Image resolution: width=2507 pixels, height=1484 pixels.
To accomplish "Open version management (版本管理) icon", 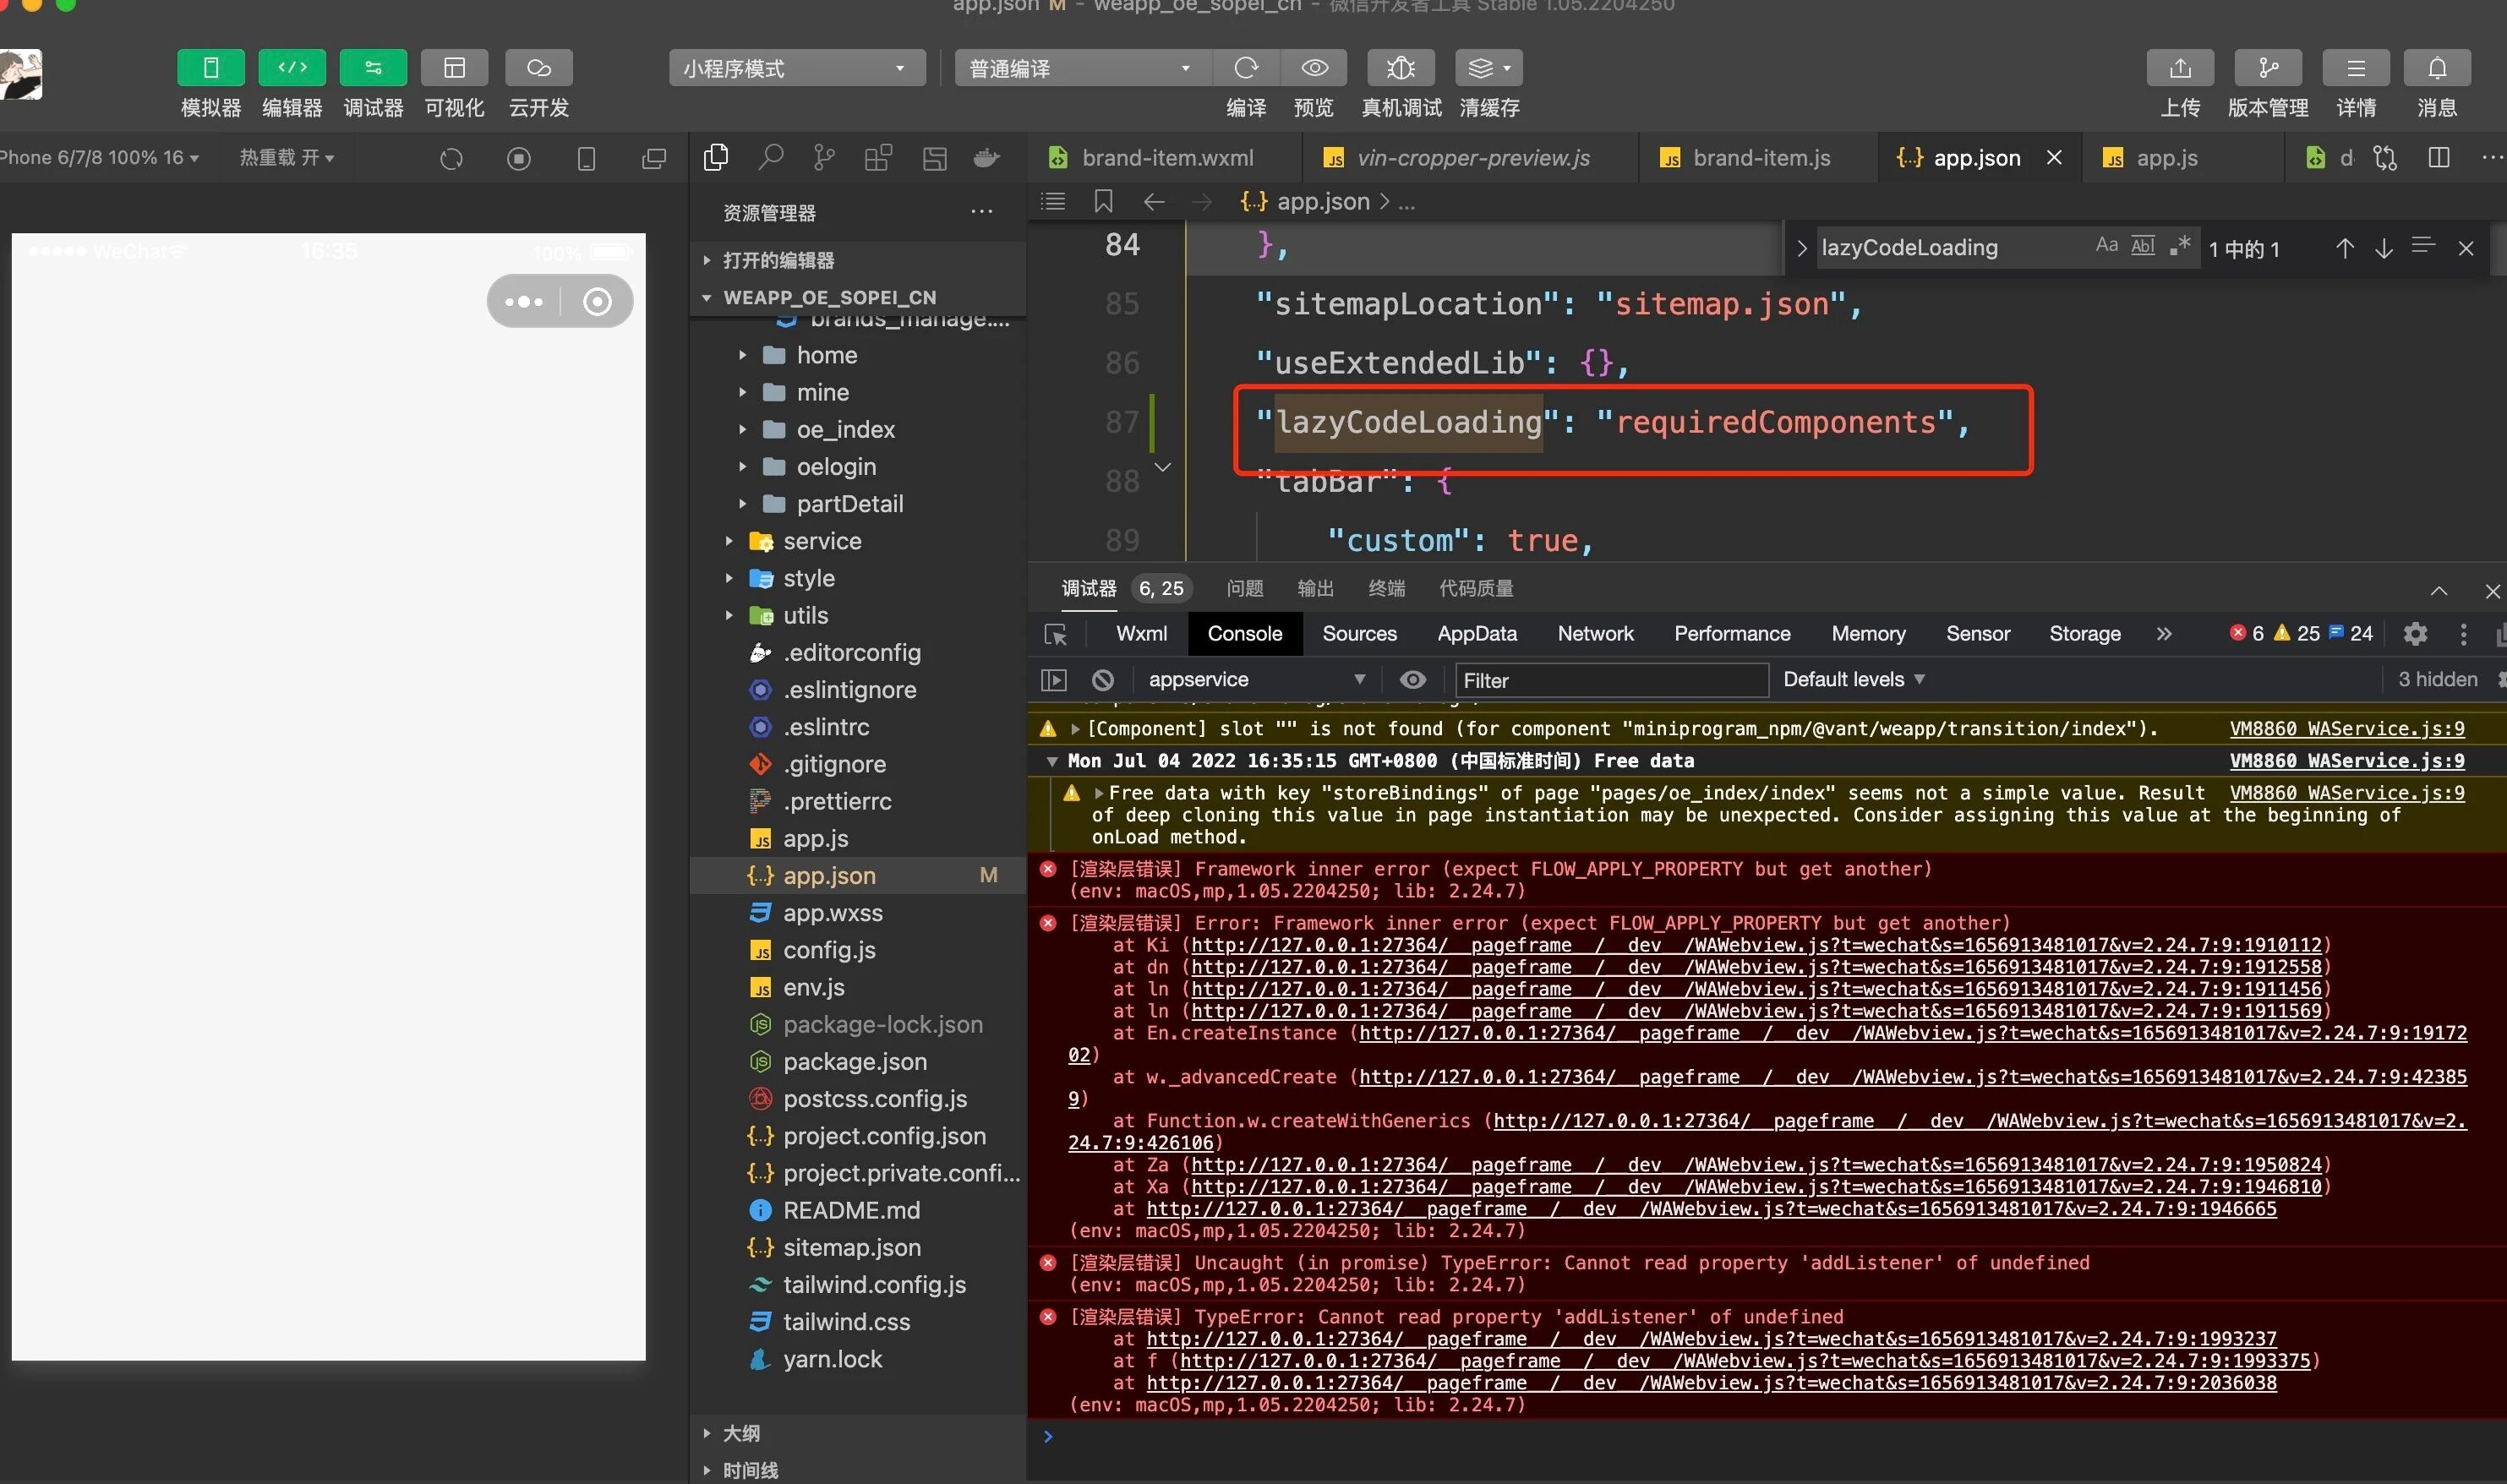I will point(2267,68).
